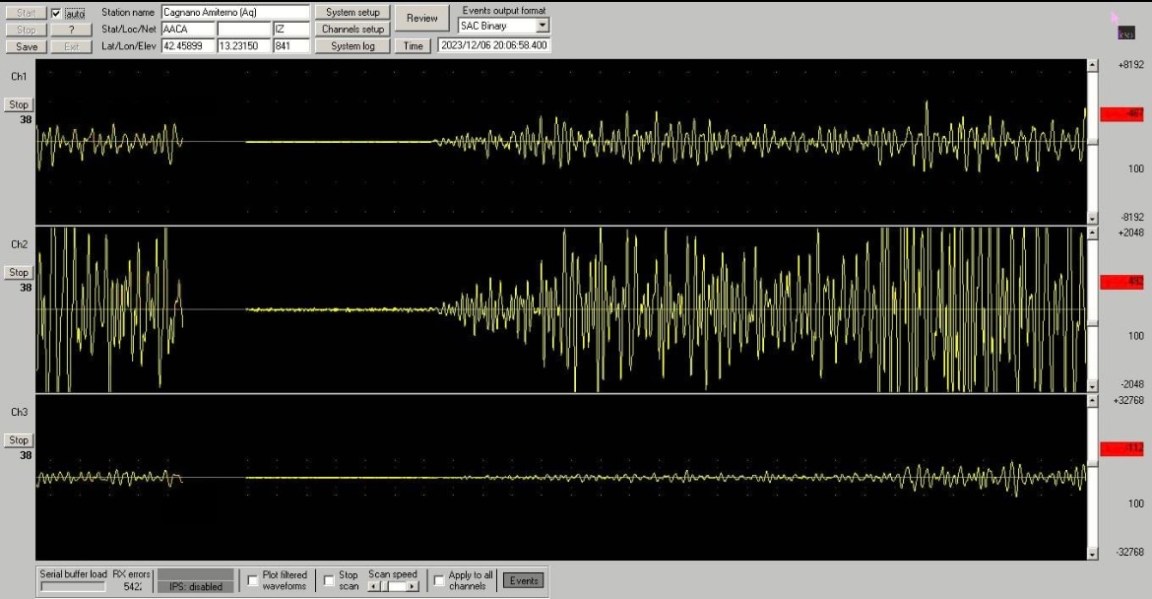1152x599 pixels.
Task: Open System setup
Action: pyautogui.click(x=352, y=13)
